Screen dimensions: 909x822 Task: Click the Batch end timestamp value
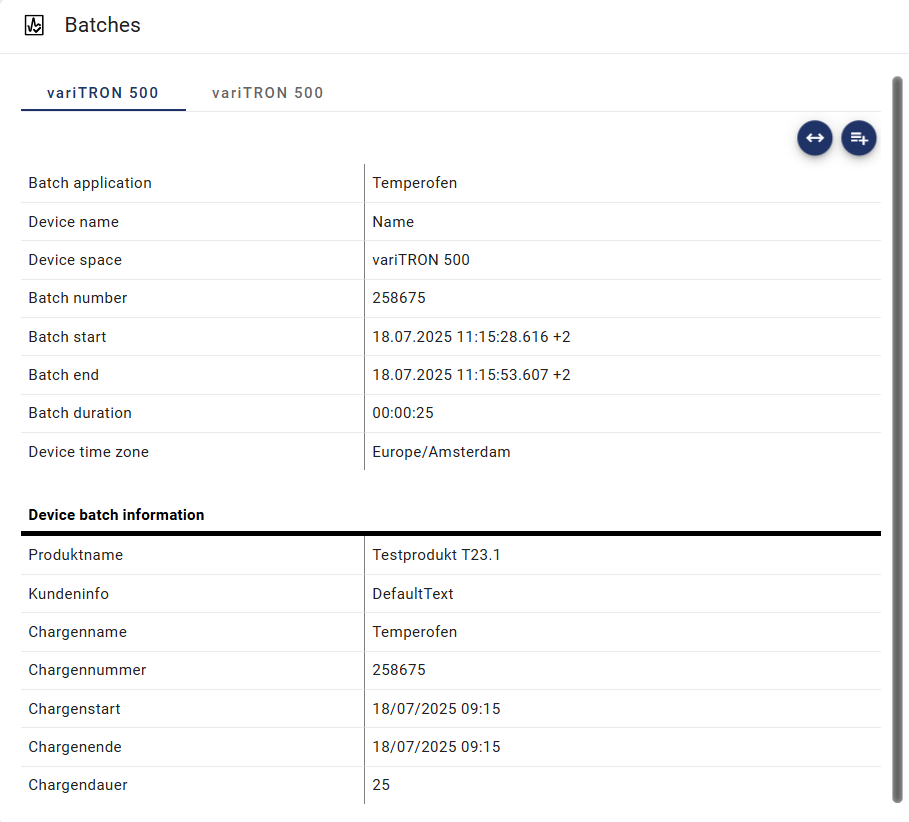471,375
